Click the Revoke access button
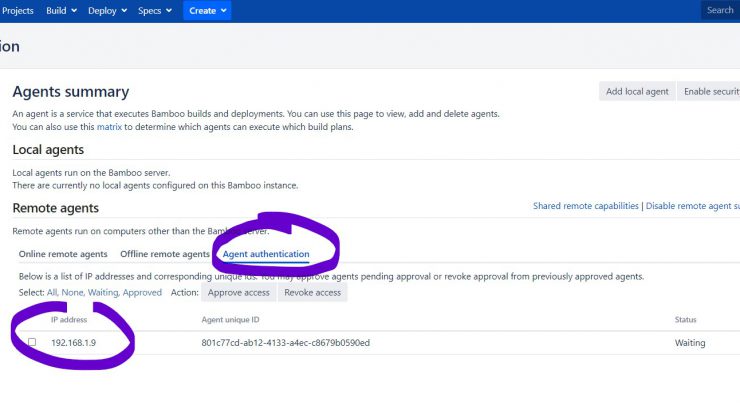The width and height of the screenshot is (740, 414). pos(312,292)
